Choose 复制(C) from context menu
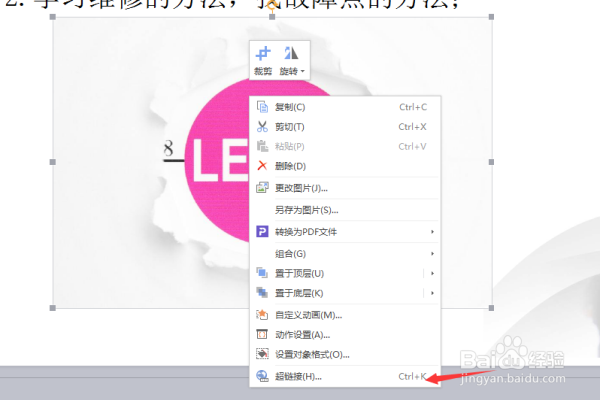 [x=345, y=107]
